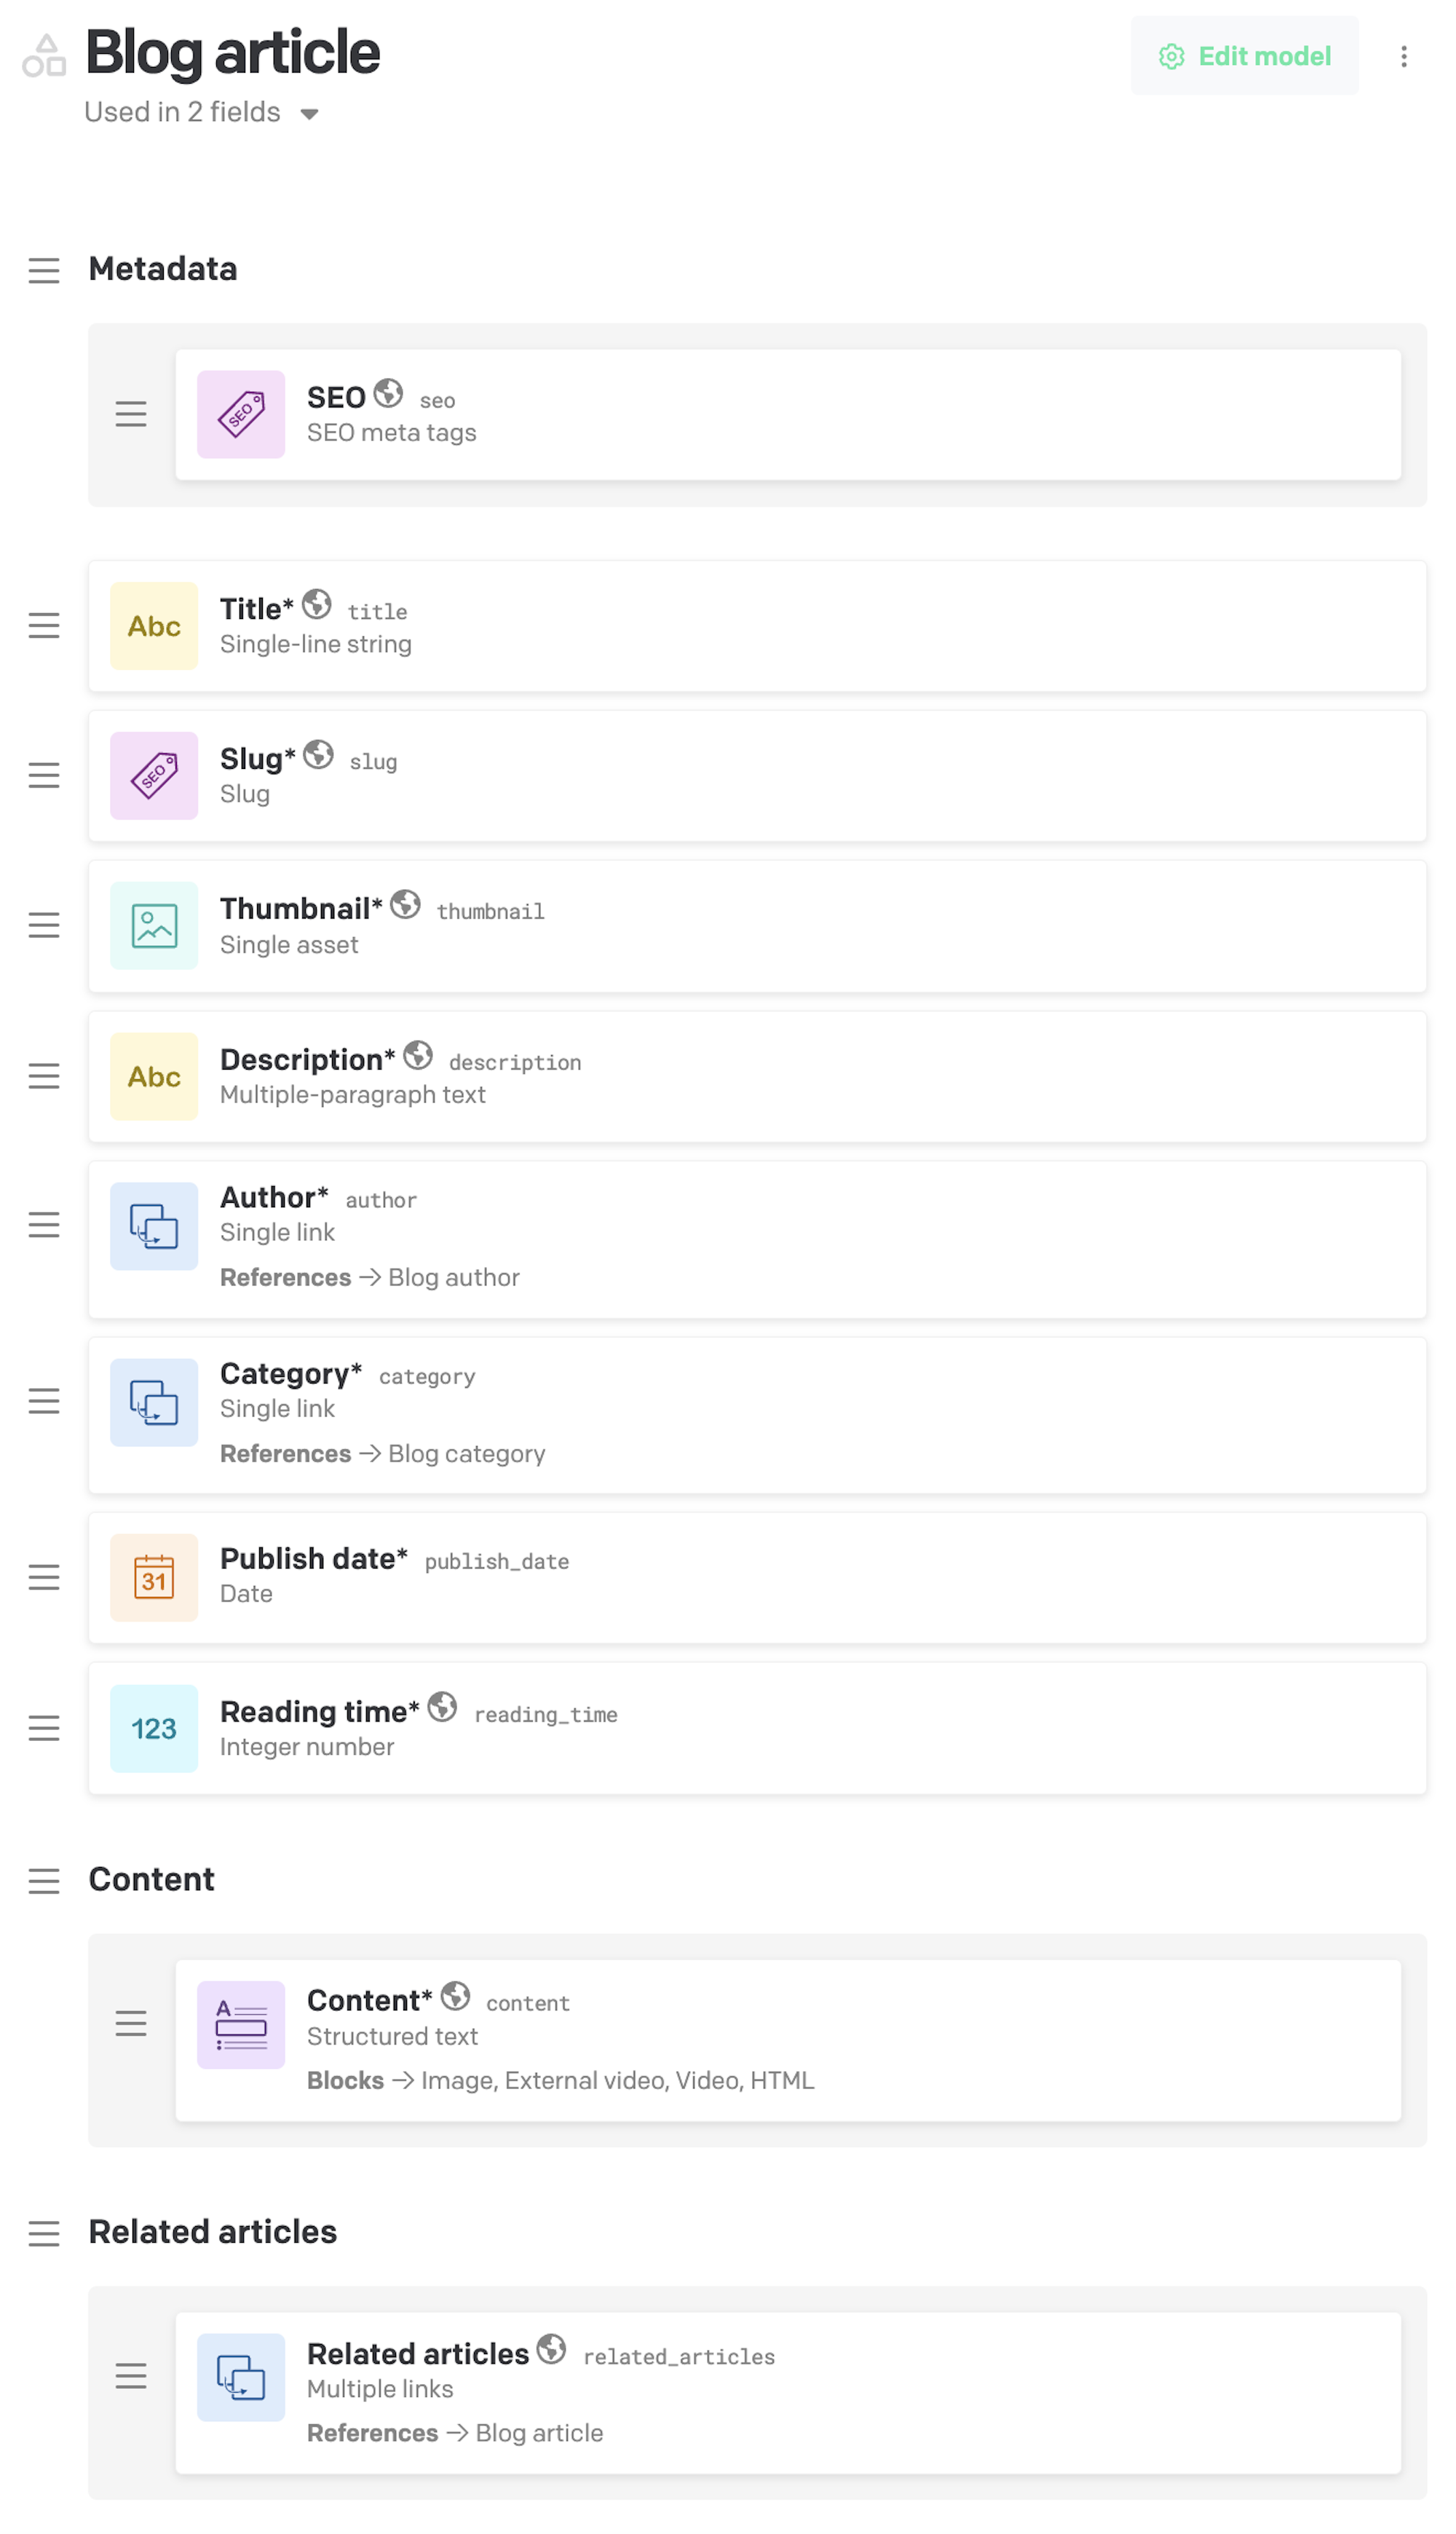Screen dimensions: 1456x2534
Task: Click the Related articles fieldset heading
Action: (213, 2232)
